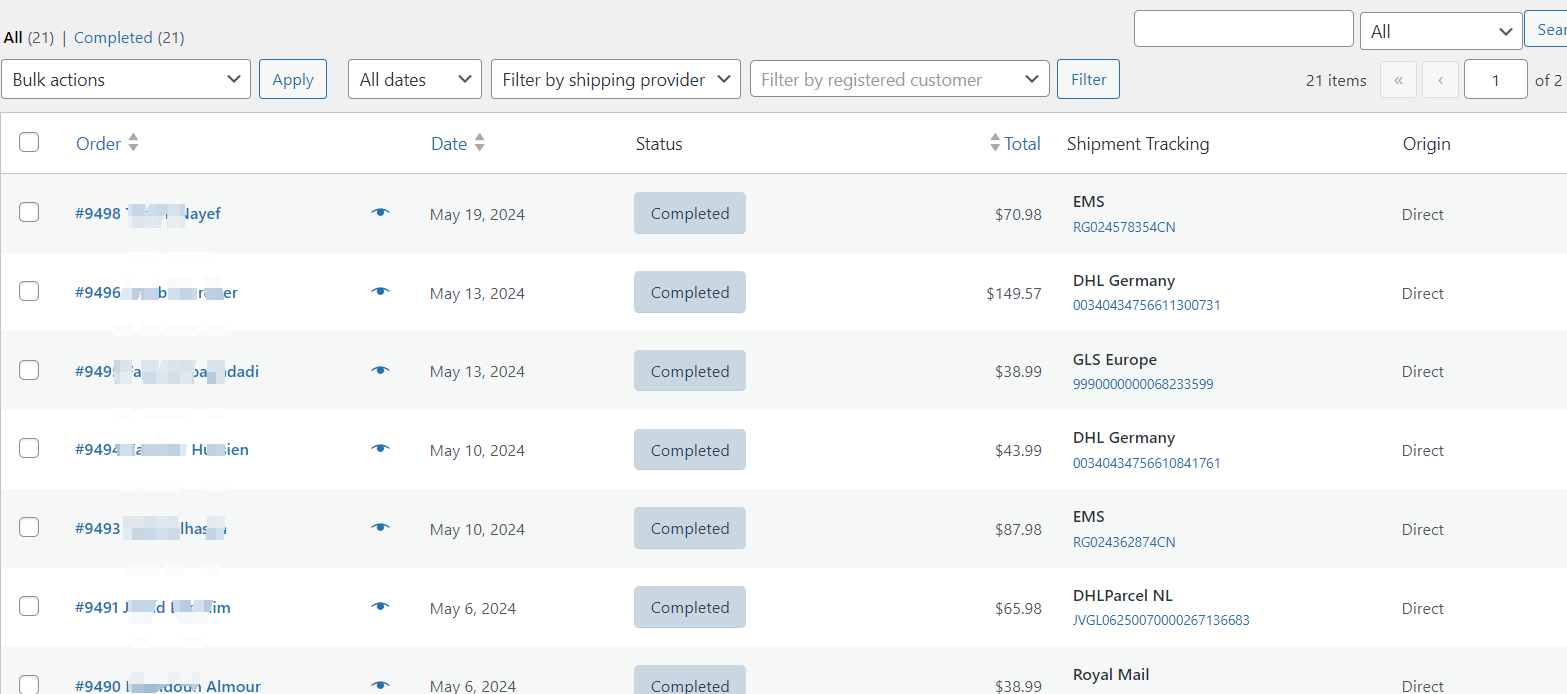1567x694 pixels.
Task: Switch to the Completed (21) view
Action: coord(129,38)
